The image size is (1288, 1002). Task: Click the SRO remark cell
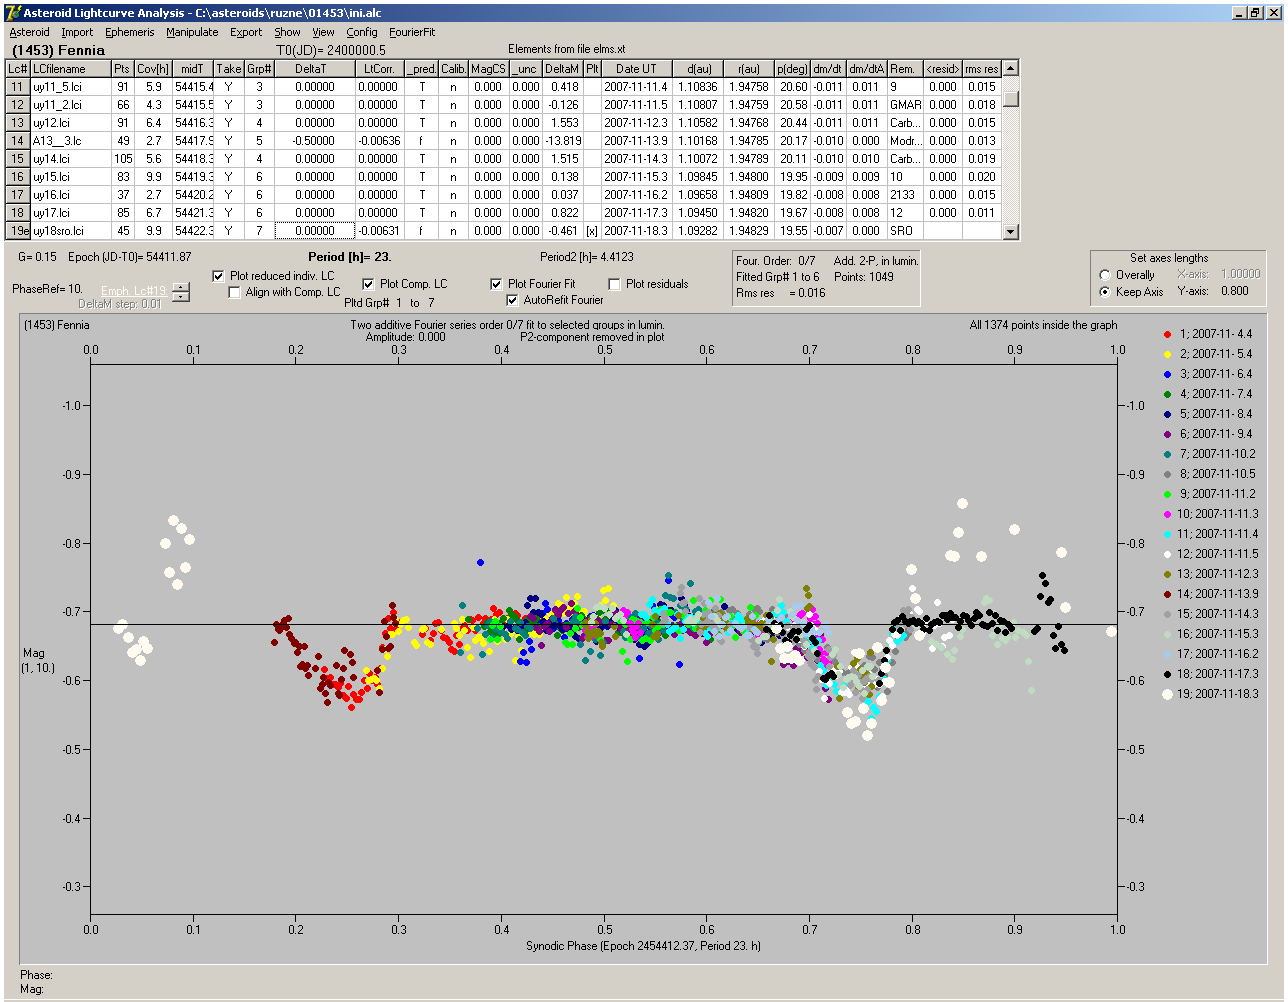(905, 231)
